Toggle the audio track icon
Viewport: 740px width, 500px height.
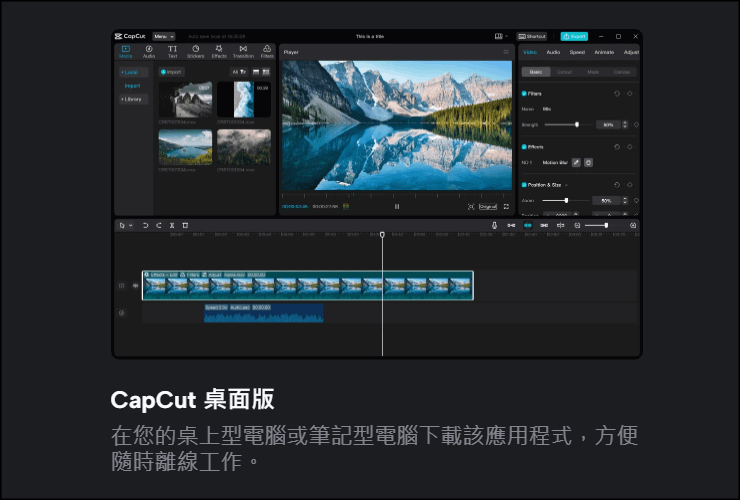(x=122, y=313)
